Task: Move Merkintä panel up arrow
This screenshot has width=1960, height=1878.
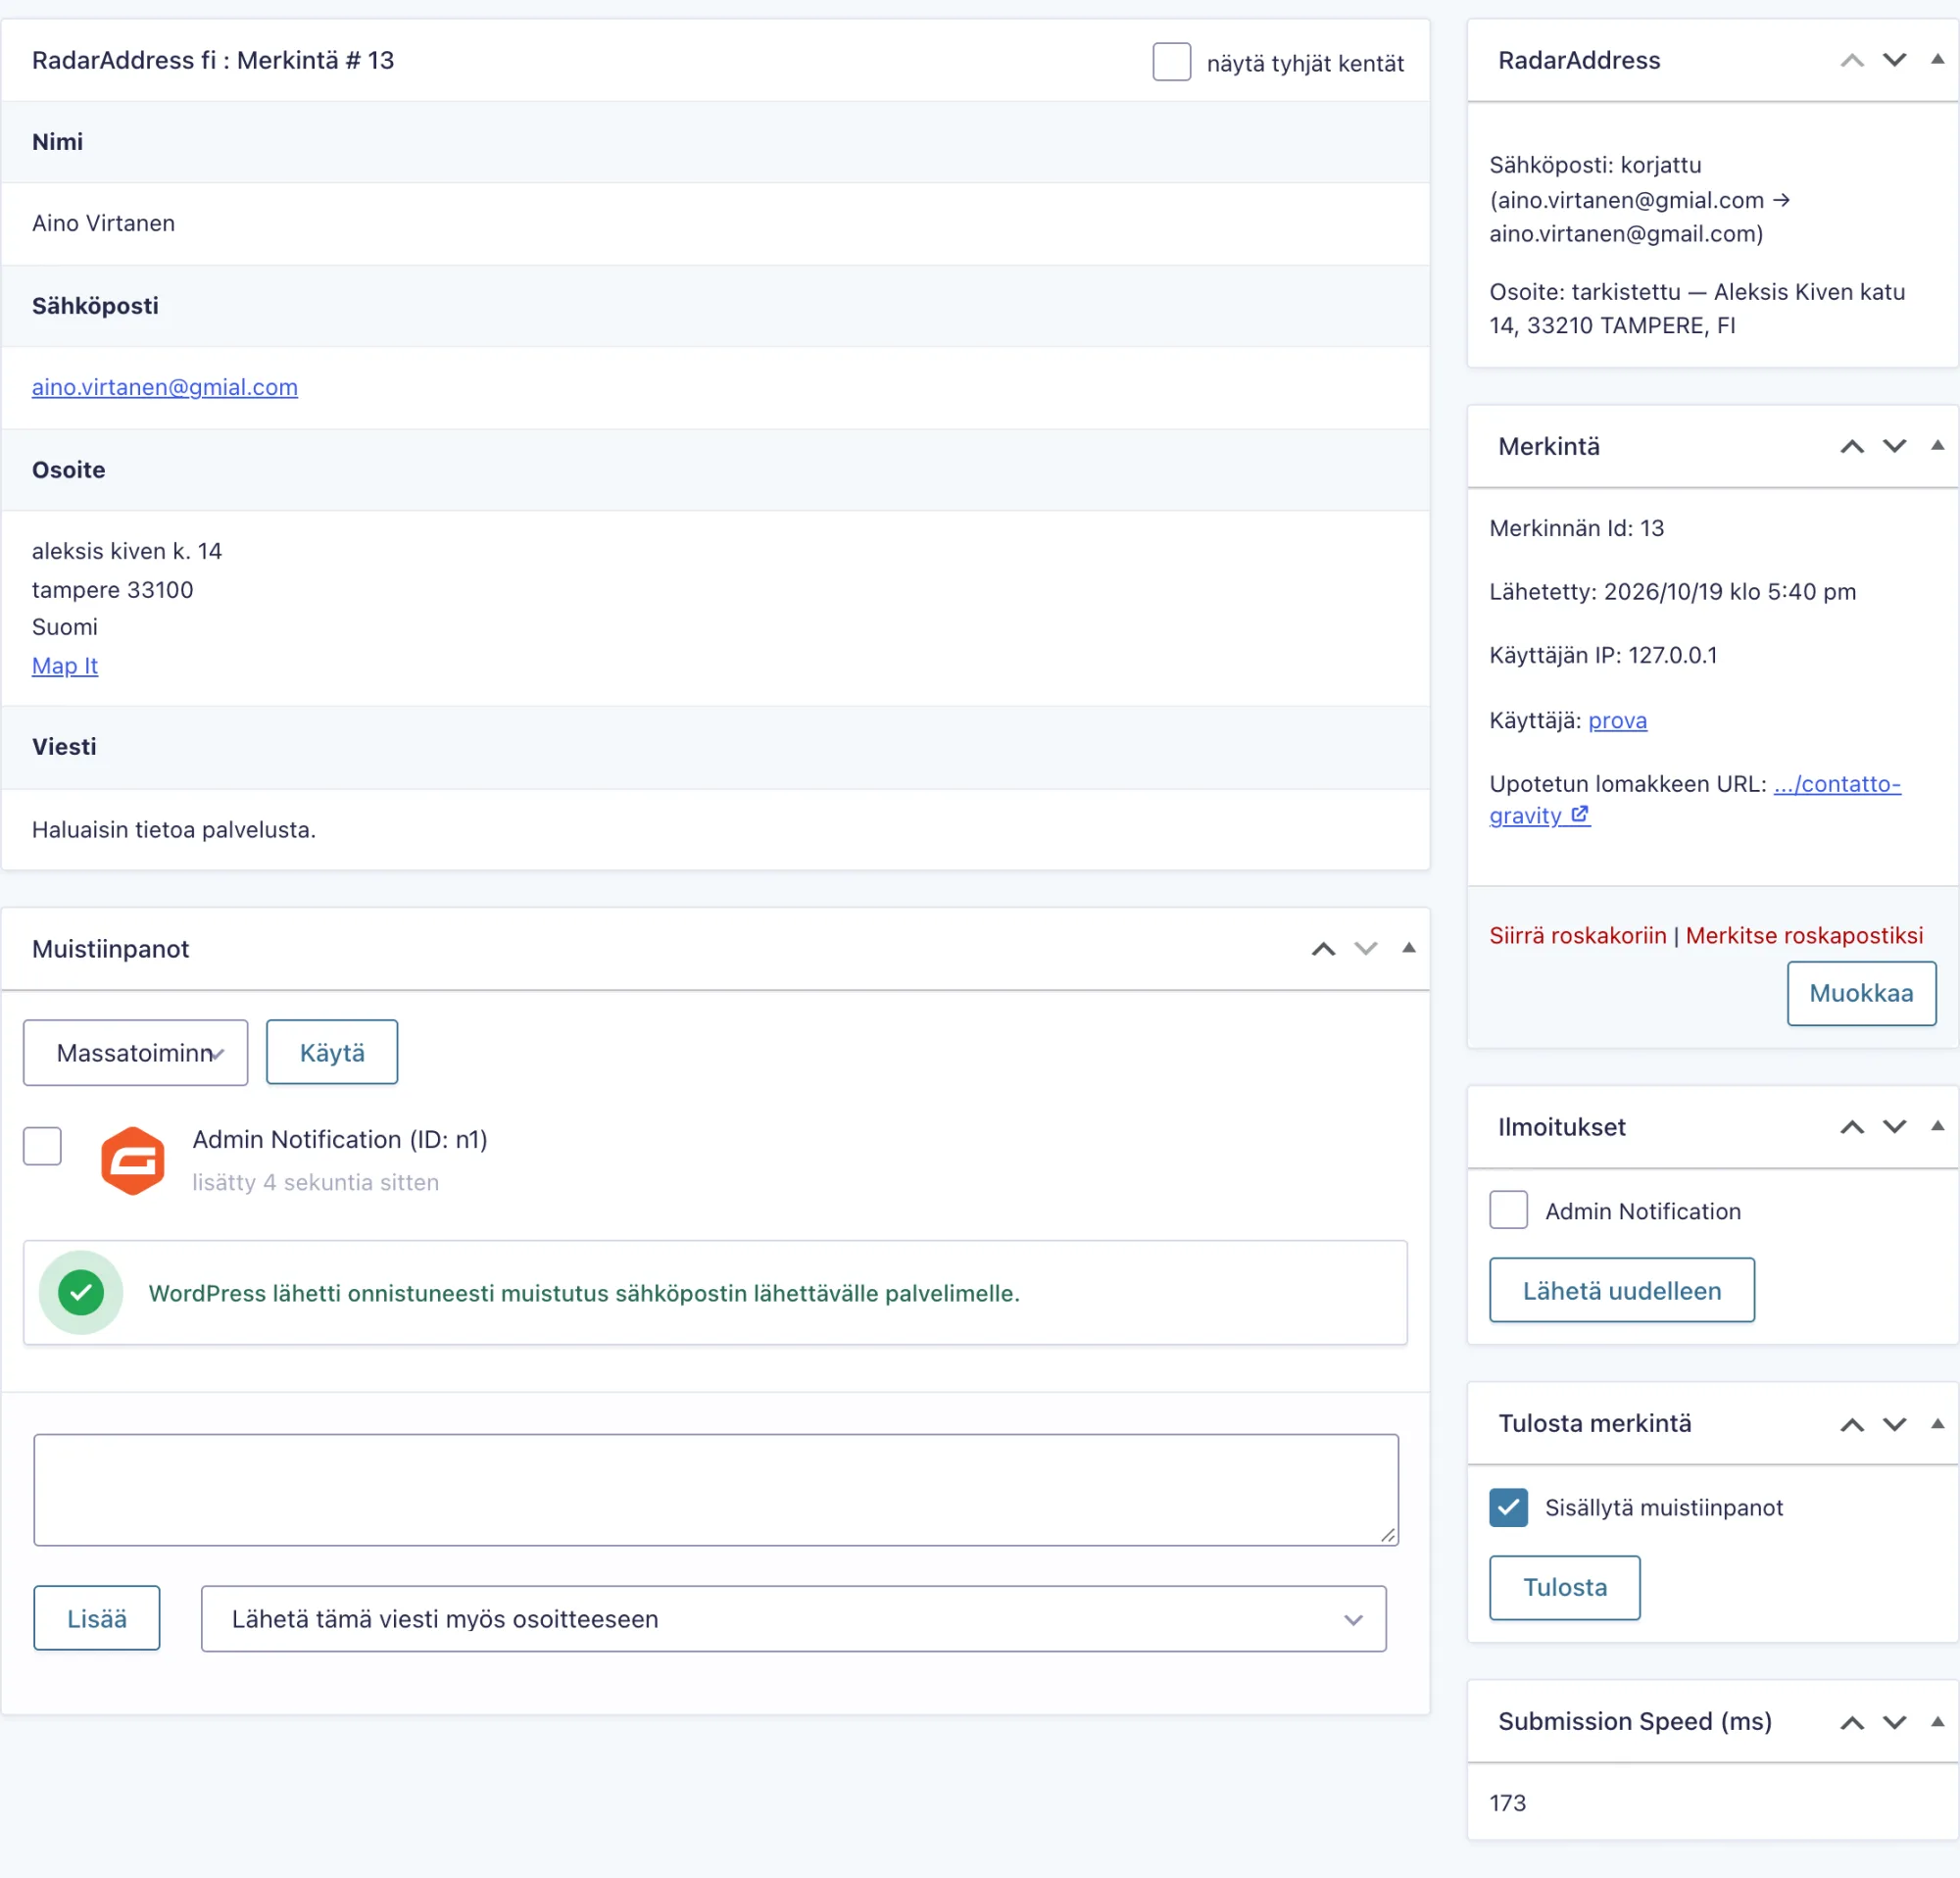Action: [x=1852, y=446]
